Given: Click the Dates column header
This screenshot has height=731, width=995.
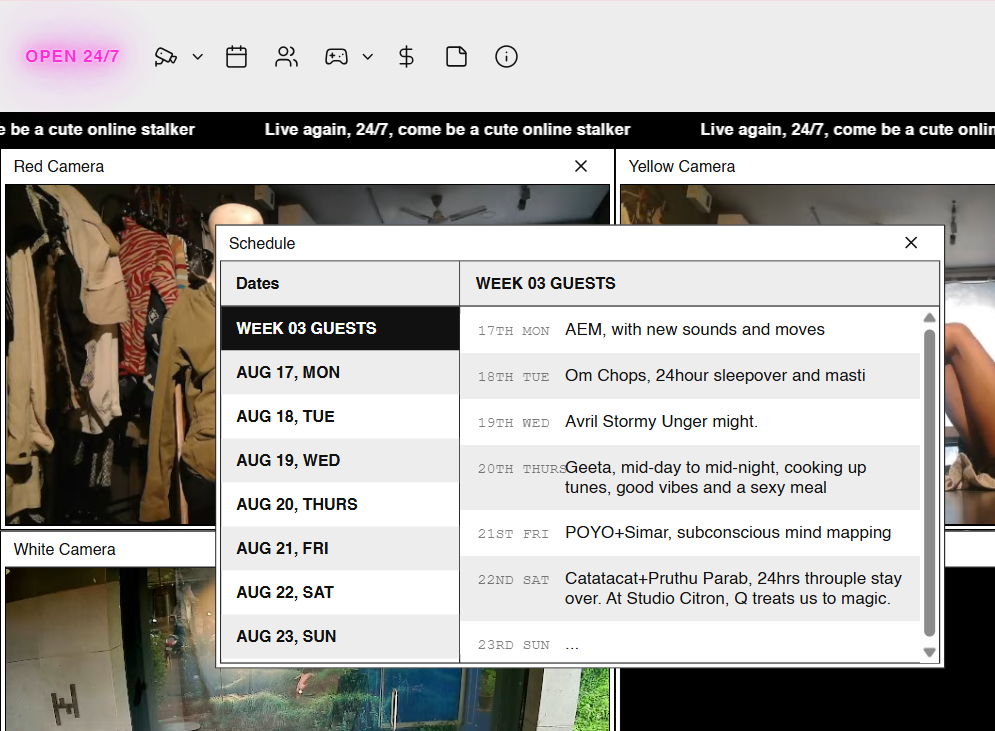Looking at the screenshot, I should [340, 283].
